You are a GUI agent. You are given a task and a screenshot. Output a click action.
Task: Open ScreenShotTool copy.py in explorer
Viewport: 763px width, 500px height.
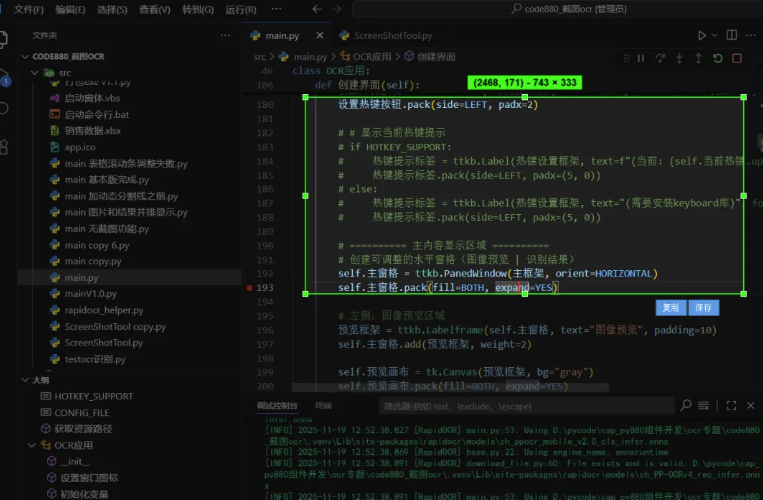[x=115, y=326]
